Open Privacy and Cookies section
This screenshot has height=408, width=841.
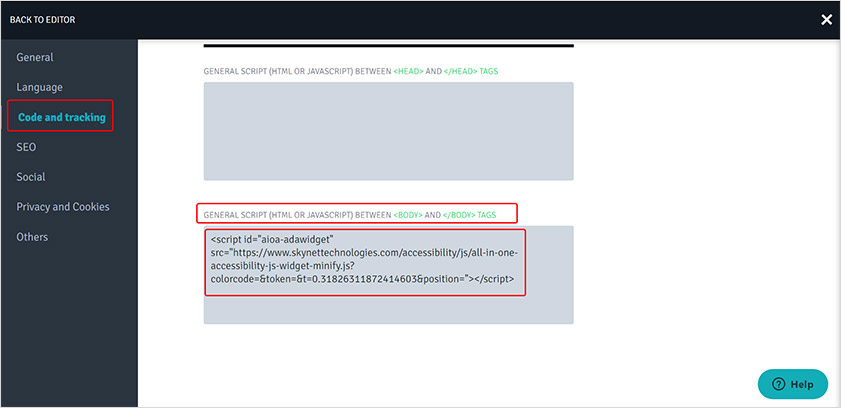[x=63, y=207]
